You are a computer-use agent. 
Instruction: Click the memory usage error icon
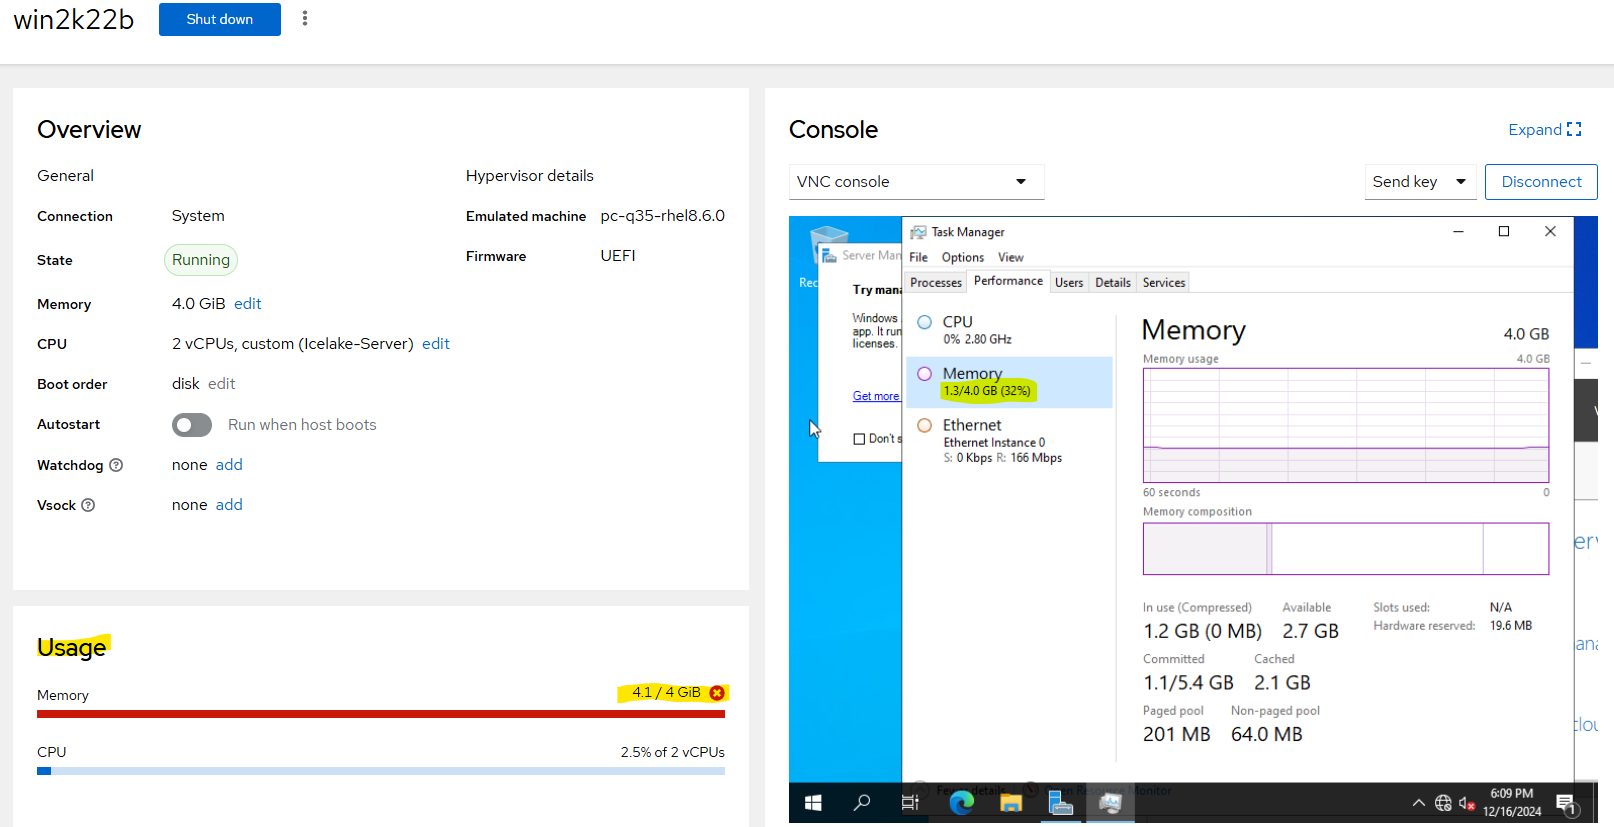717,693
